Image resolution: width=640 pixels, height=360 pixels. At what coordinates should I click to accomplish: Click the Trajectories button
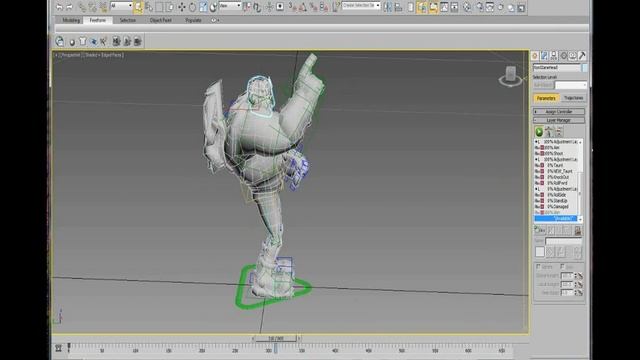click(573, 98)
